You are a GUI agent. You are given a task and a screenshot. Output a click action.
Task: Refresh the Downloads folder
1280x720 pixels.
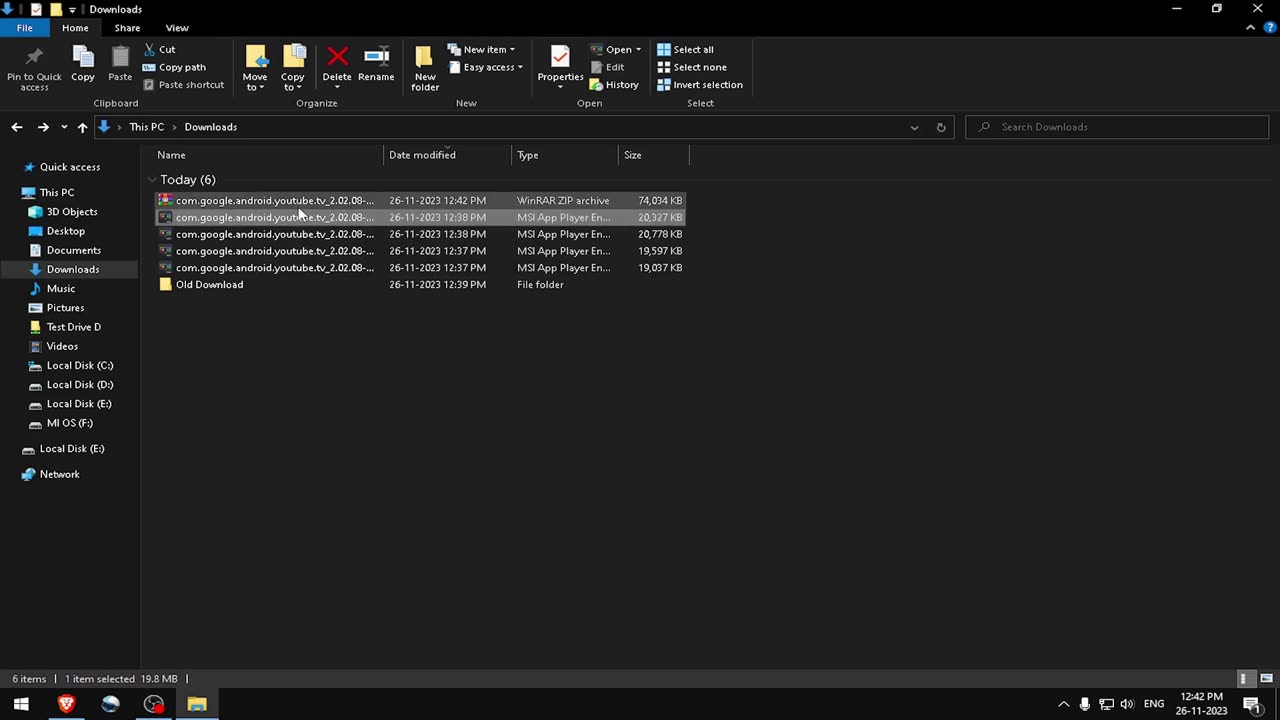(941, 127)
